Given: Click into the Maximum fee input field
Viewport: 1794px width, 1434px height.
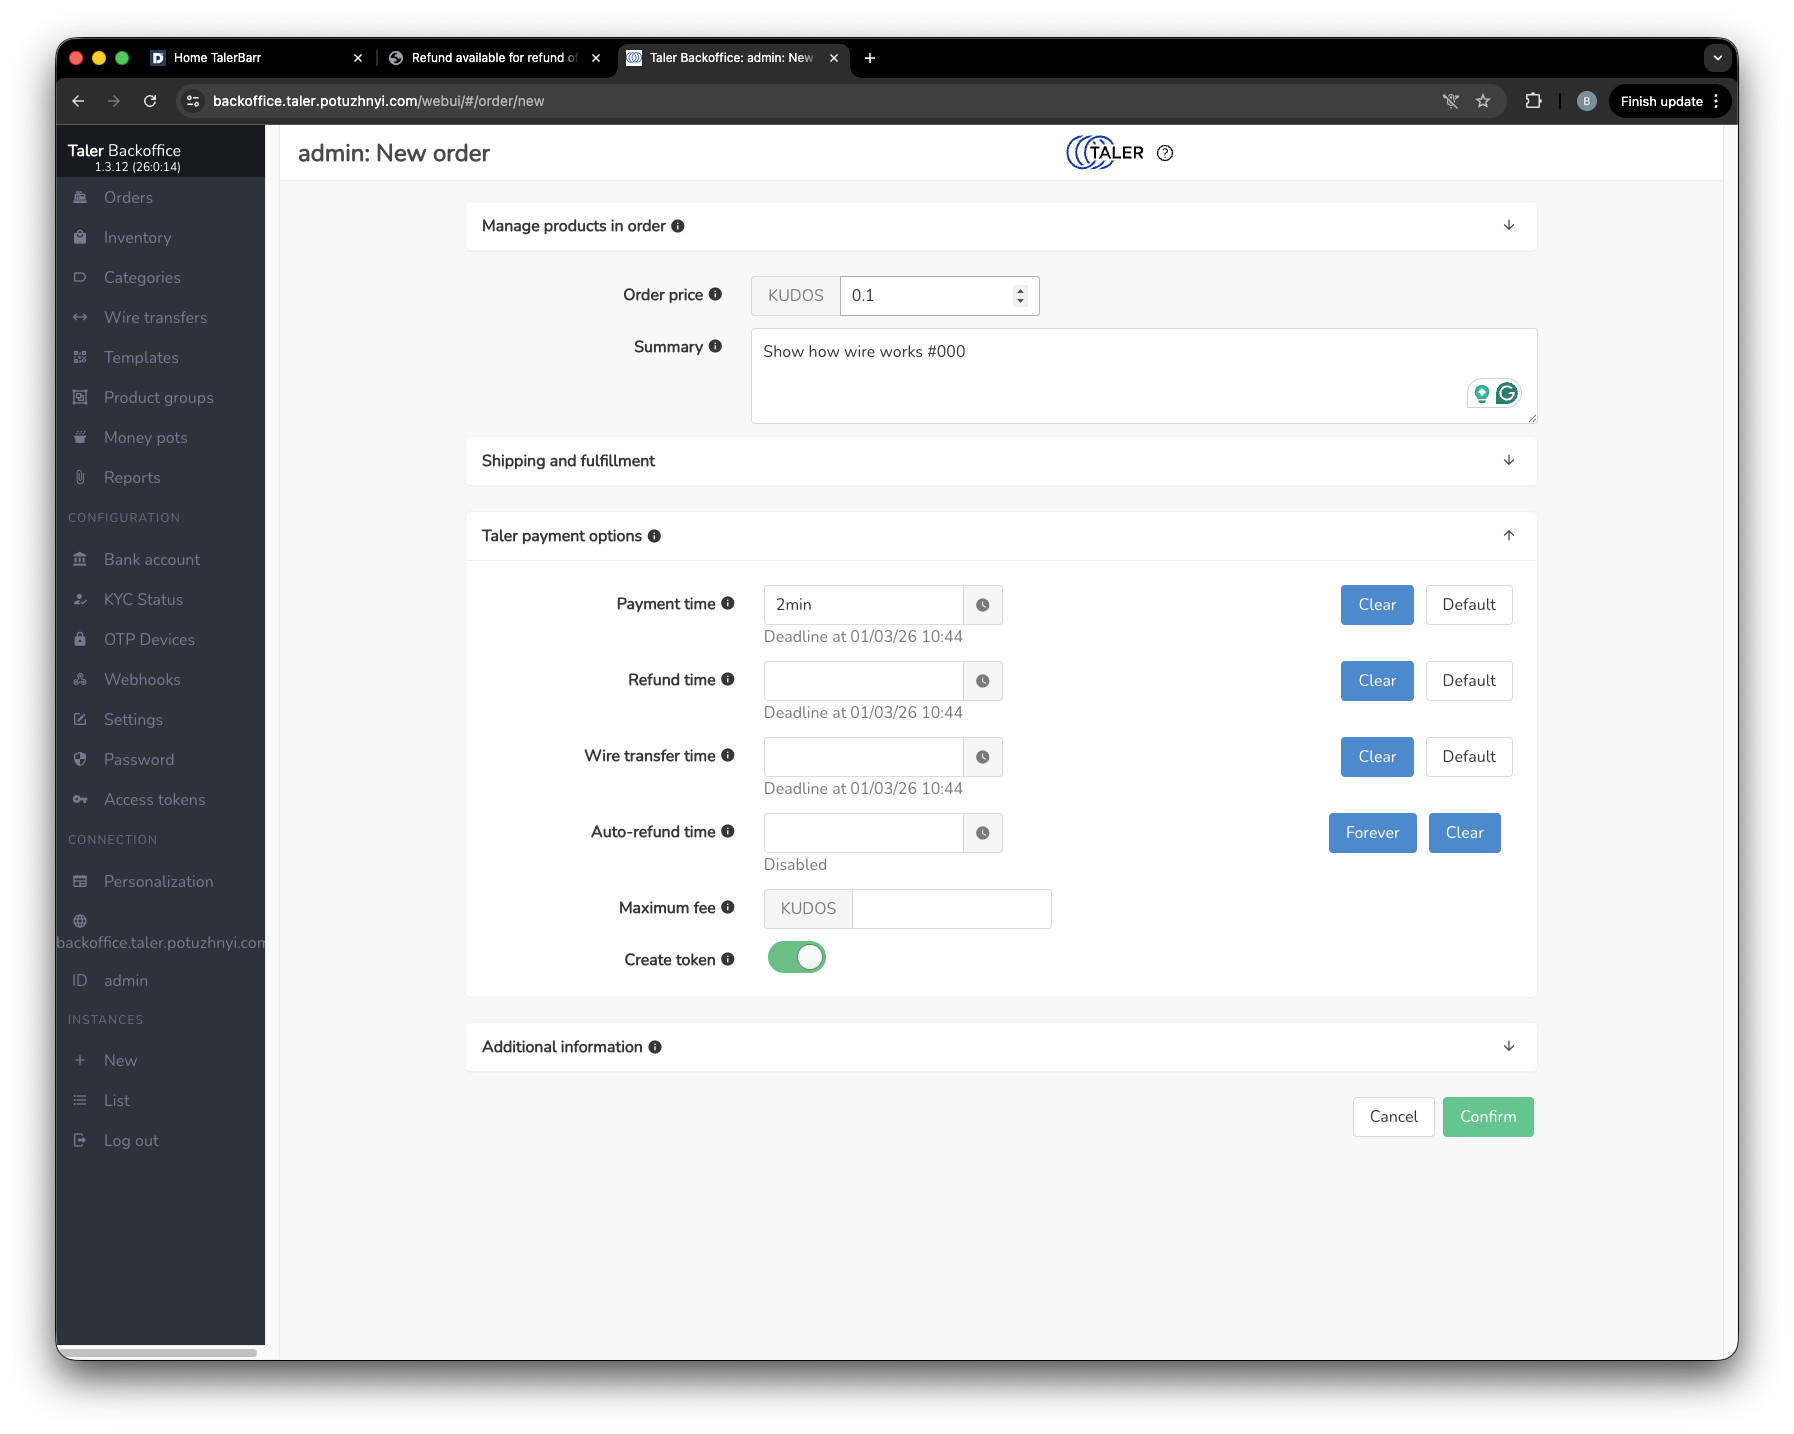Looking at the screenshot, I should coord(950,909).
